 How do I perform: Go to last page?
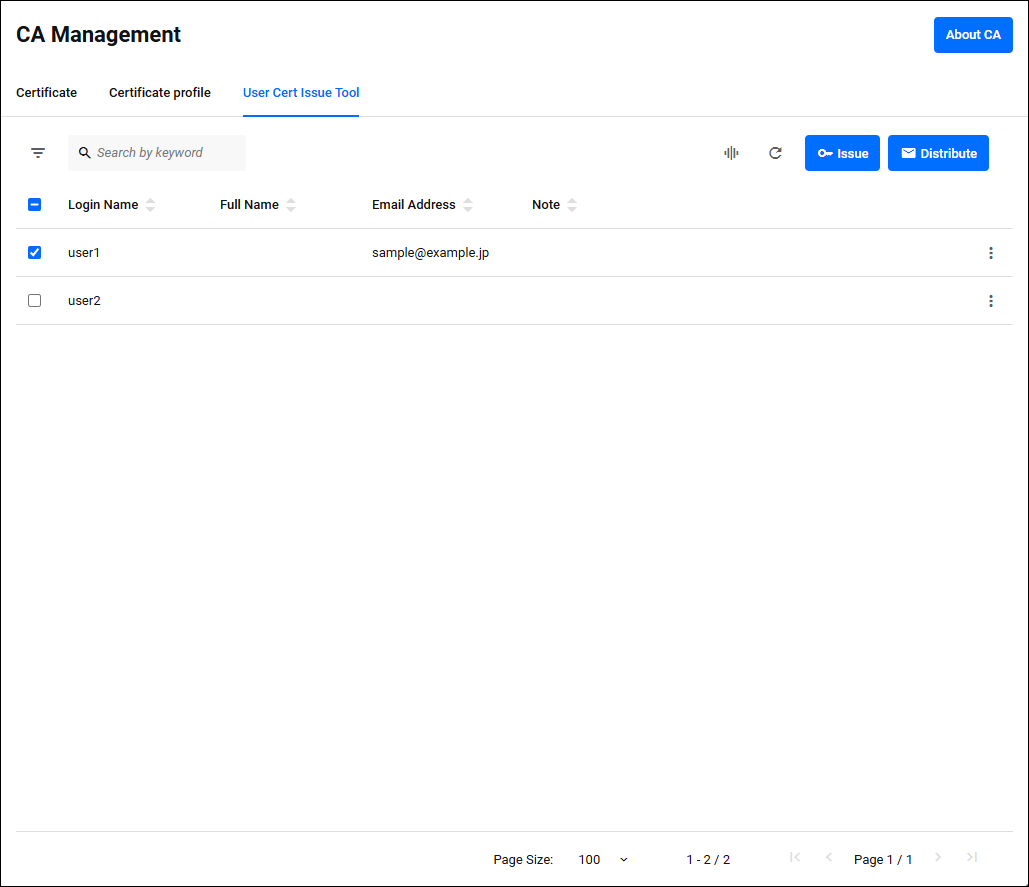click(972, 857)
